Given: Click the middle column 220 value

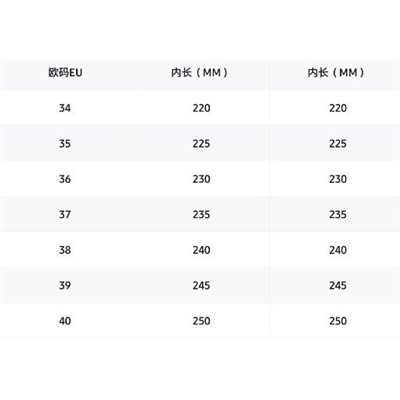Looking at the screenshot, I should click(x=201, y=108).
